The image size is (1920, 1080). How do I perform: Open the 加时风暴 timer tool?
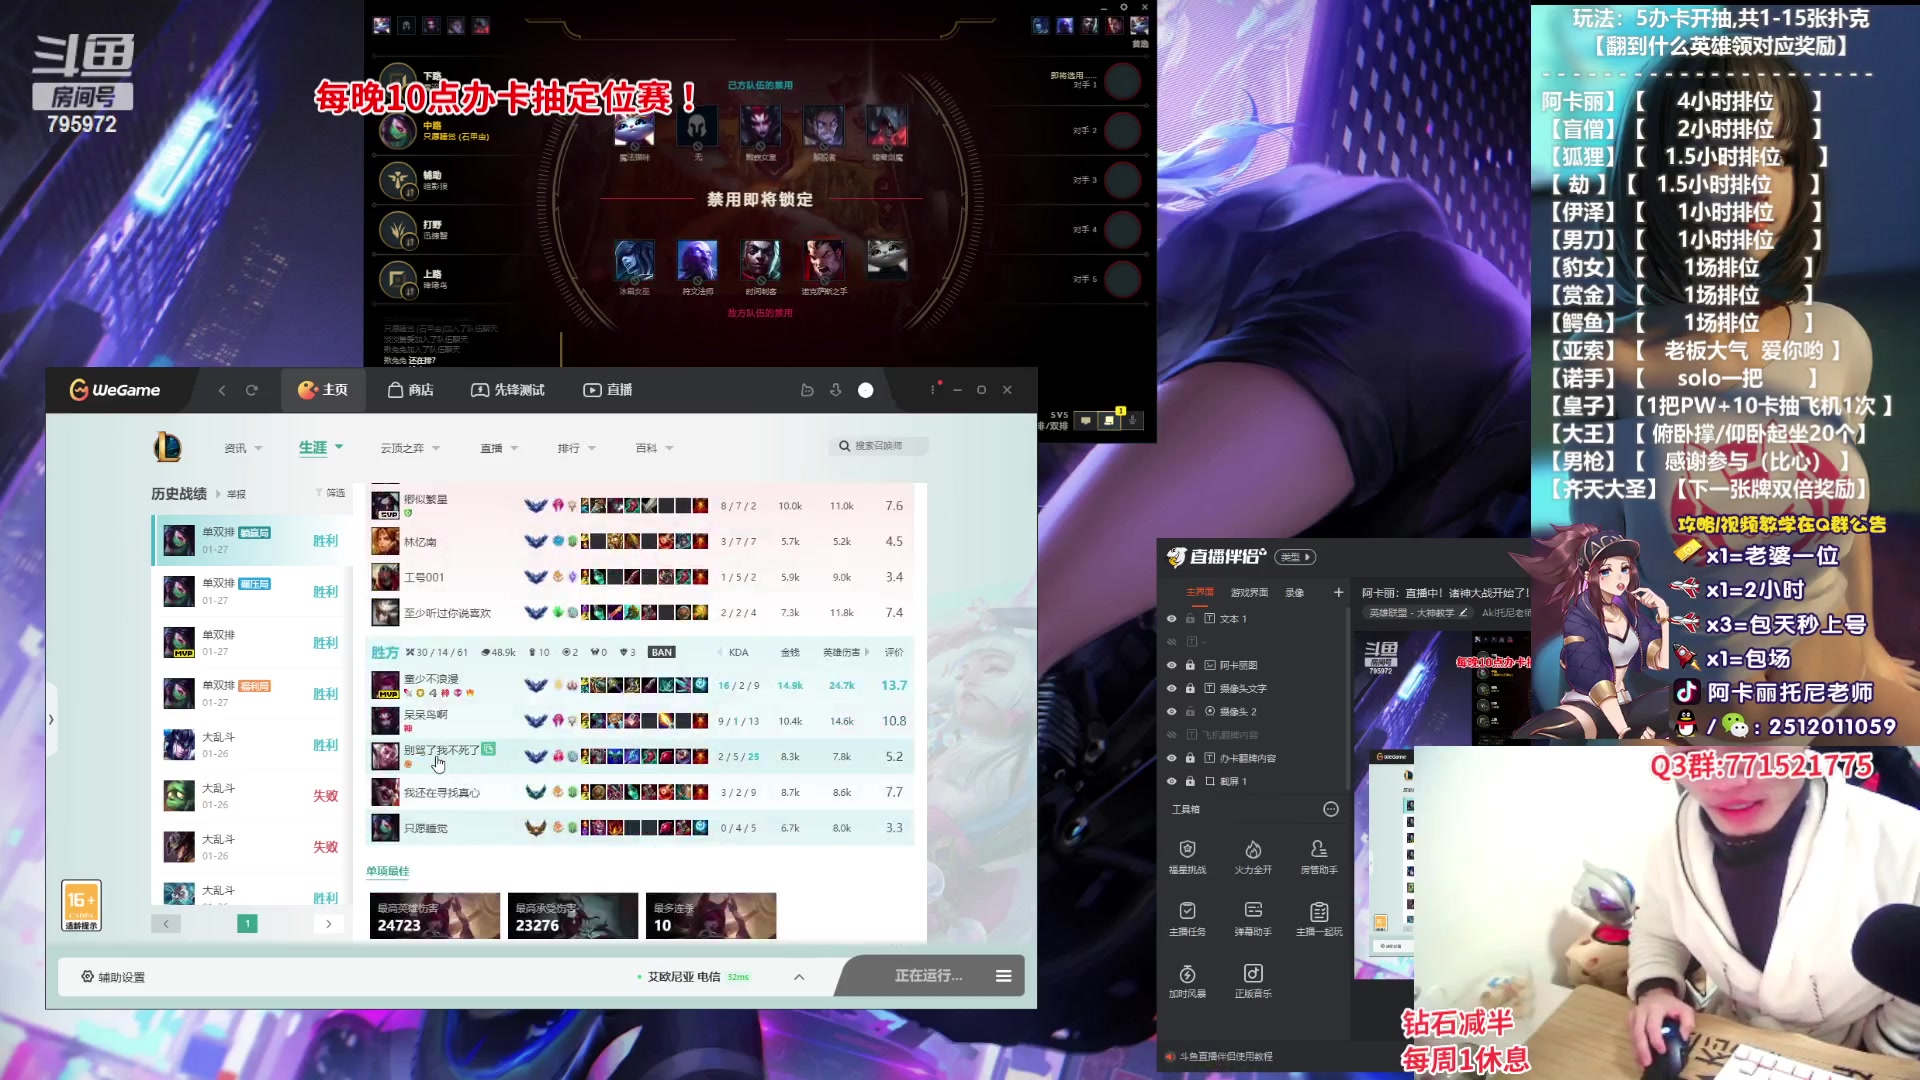tap(1187, 975)
